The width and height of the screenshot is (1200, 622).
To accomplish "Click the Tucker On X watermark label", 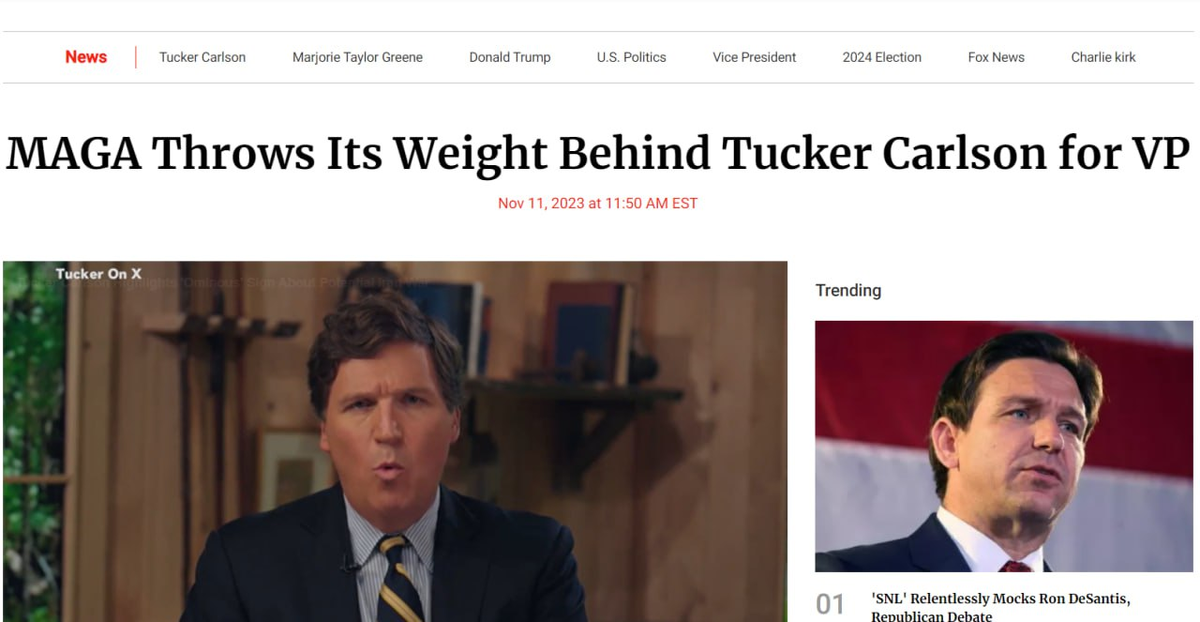I will (x=99, y=274).
